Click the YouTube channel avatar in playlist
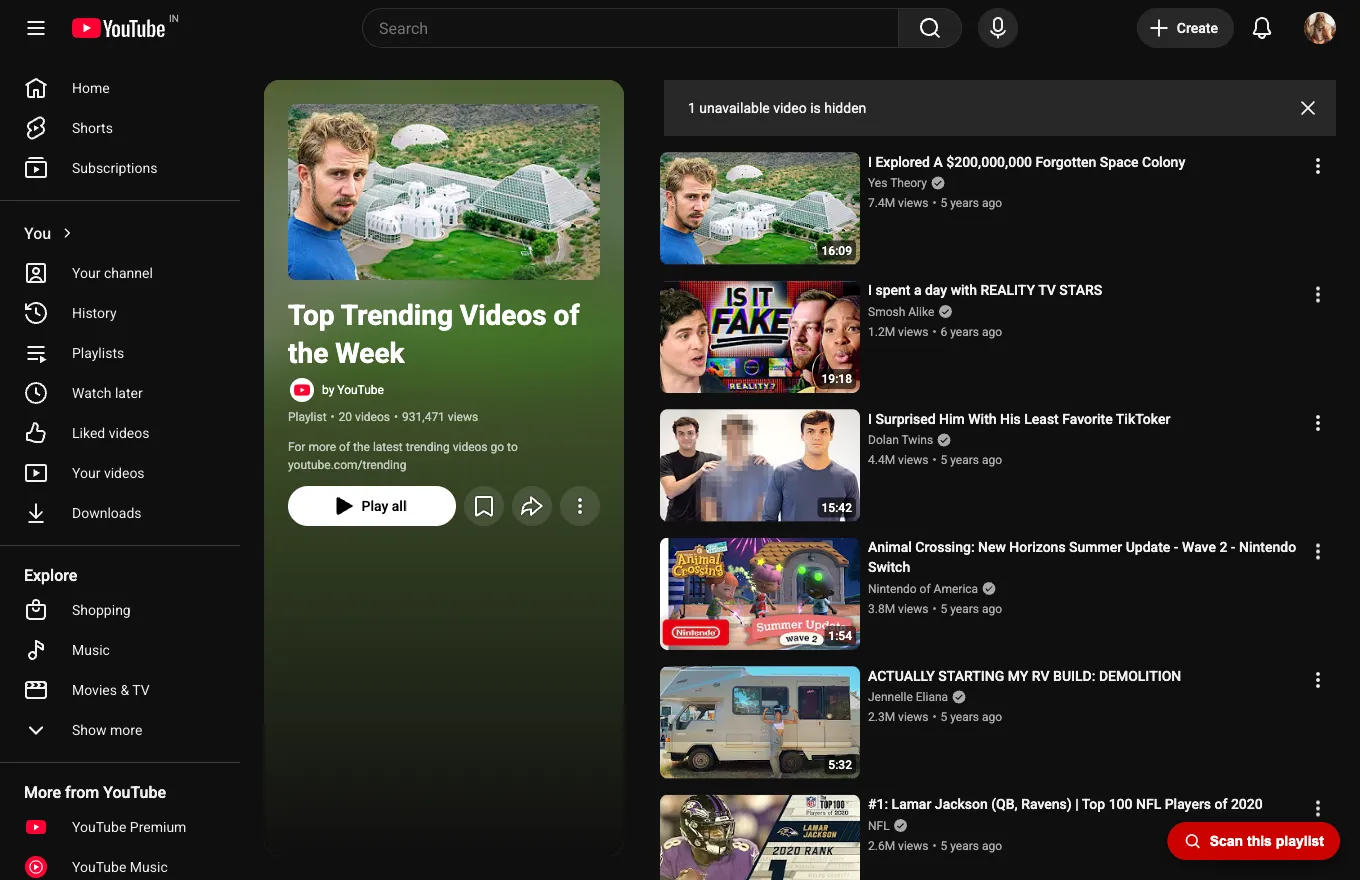This screenshot has height=880, width=1360. [x=302, y=390]
